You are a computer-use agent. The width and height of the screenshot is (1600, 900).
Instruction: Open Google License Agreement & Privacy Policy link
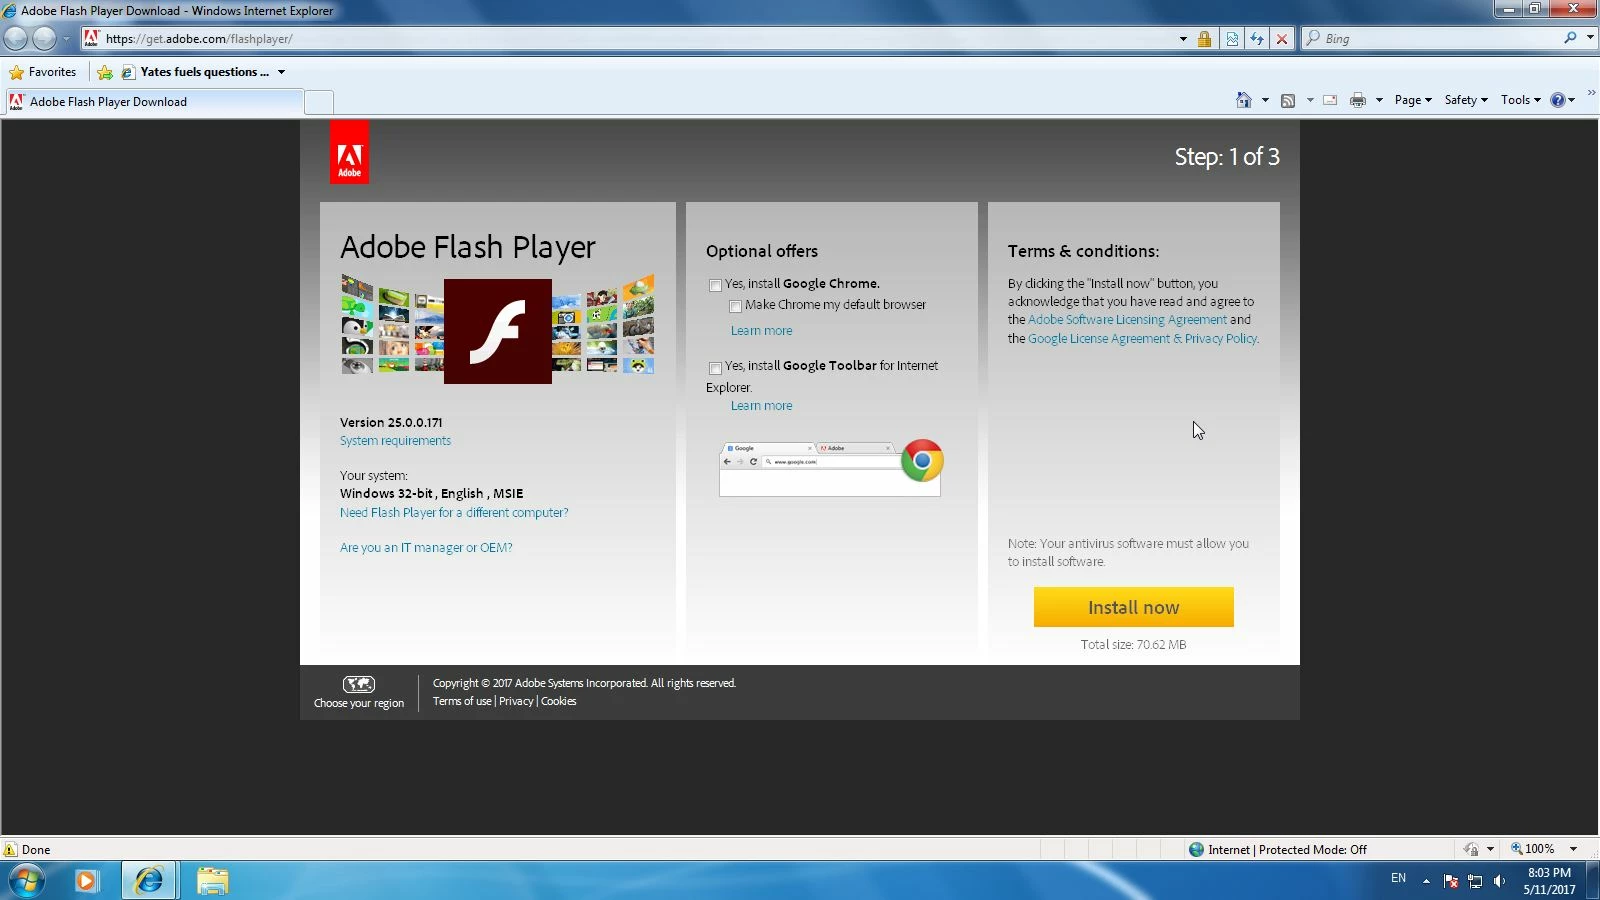[x=1142, y=339]
